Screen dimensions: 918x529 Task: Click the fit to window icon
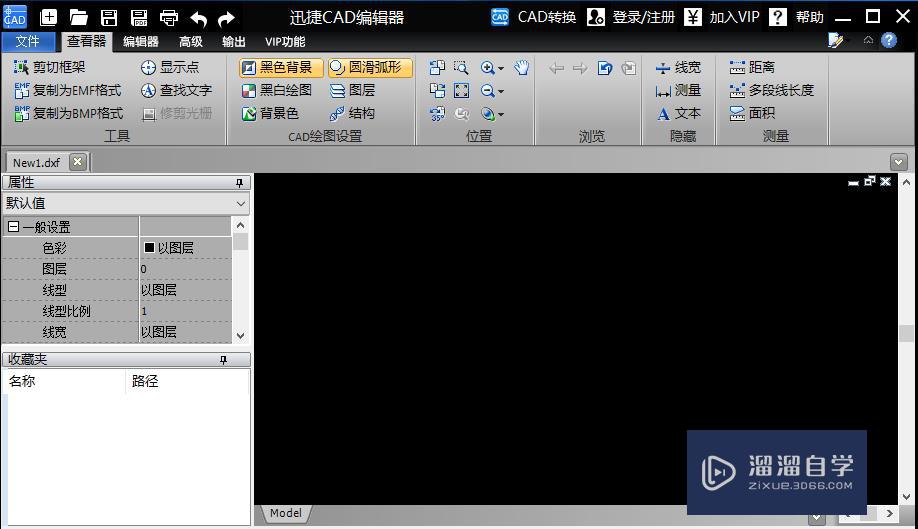(461, 91)
